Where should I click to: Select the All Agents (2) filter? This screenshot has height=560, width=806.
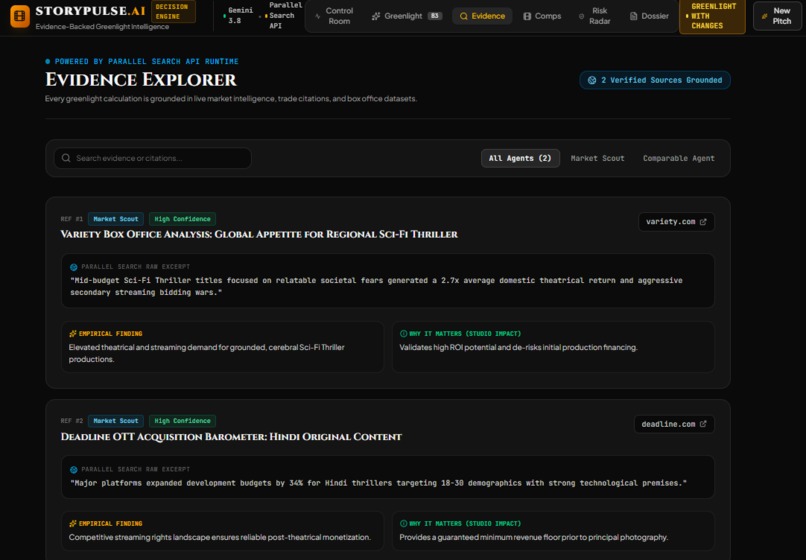(520, 158)
